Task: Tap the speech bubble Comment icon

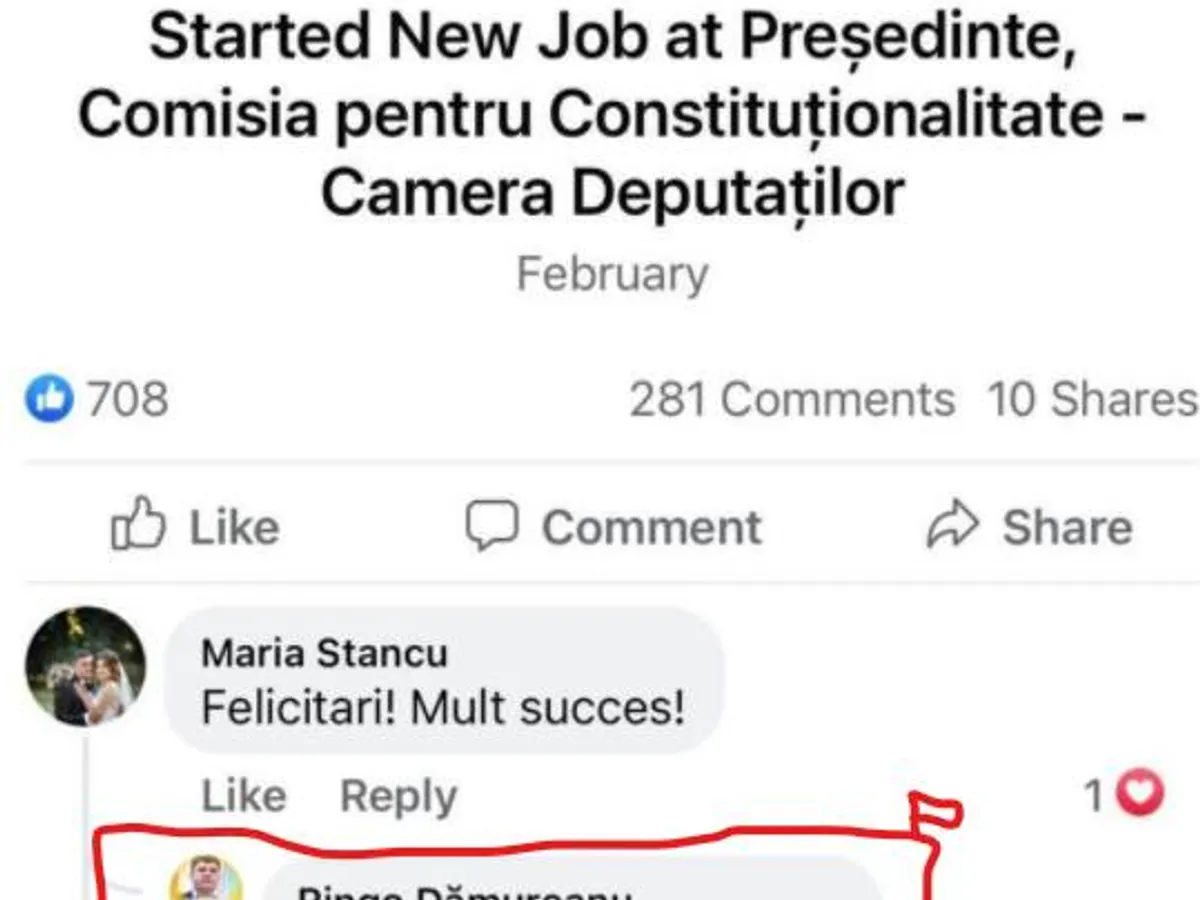Action: pyautogui.click(x=492, y=525)
